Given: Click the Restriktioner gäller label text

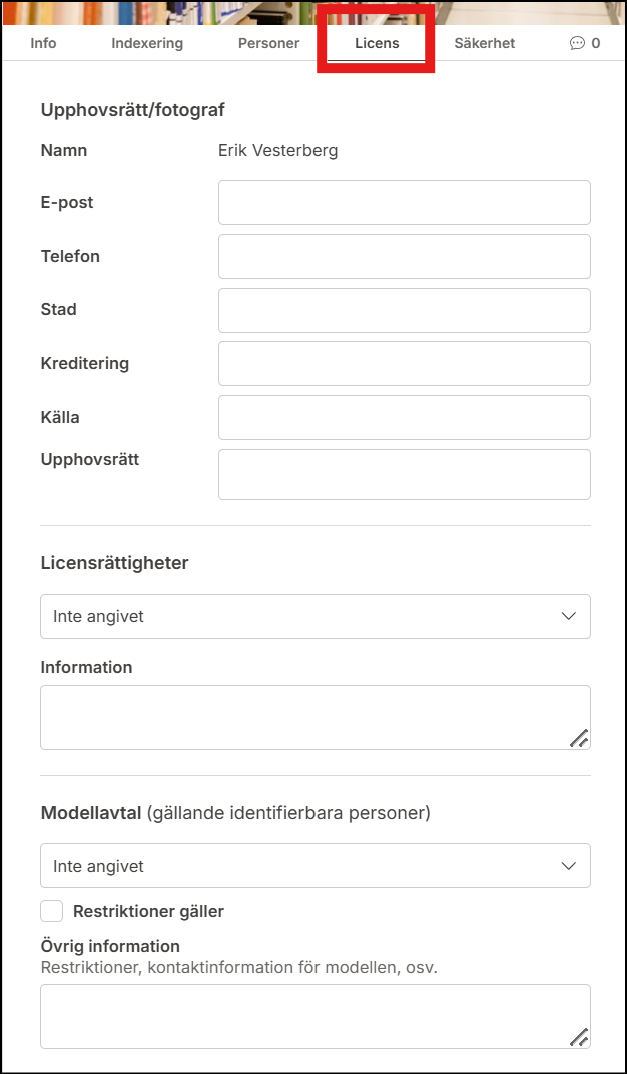Looking at the screenshot, I should [148, 911].
